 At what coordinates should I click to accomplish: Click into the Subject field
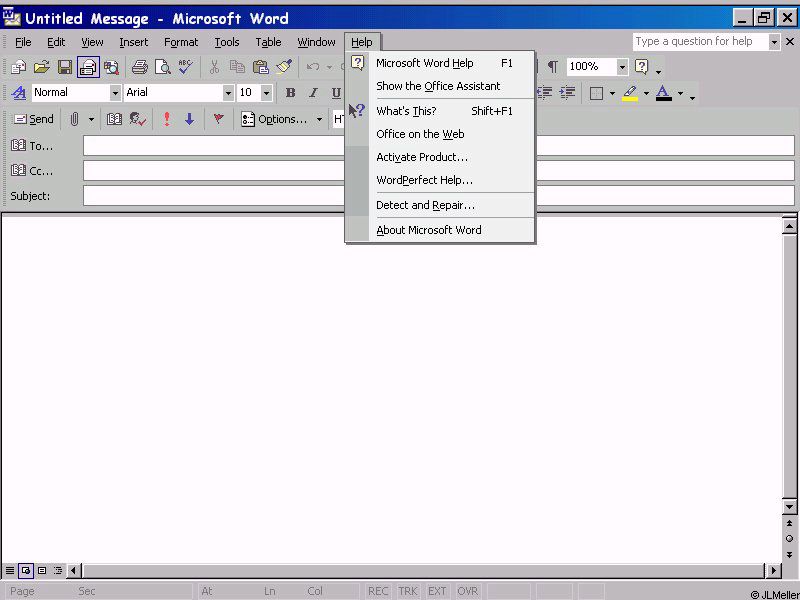pyautogui.click(x=439, y=196)
